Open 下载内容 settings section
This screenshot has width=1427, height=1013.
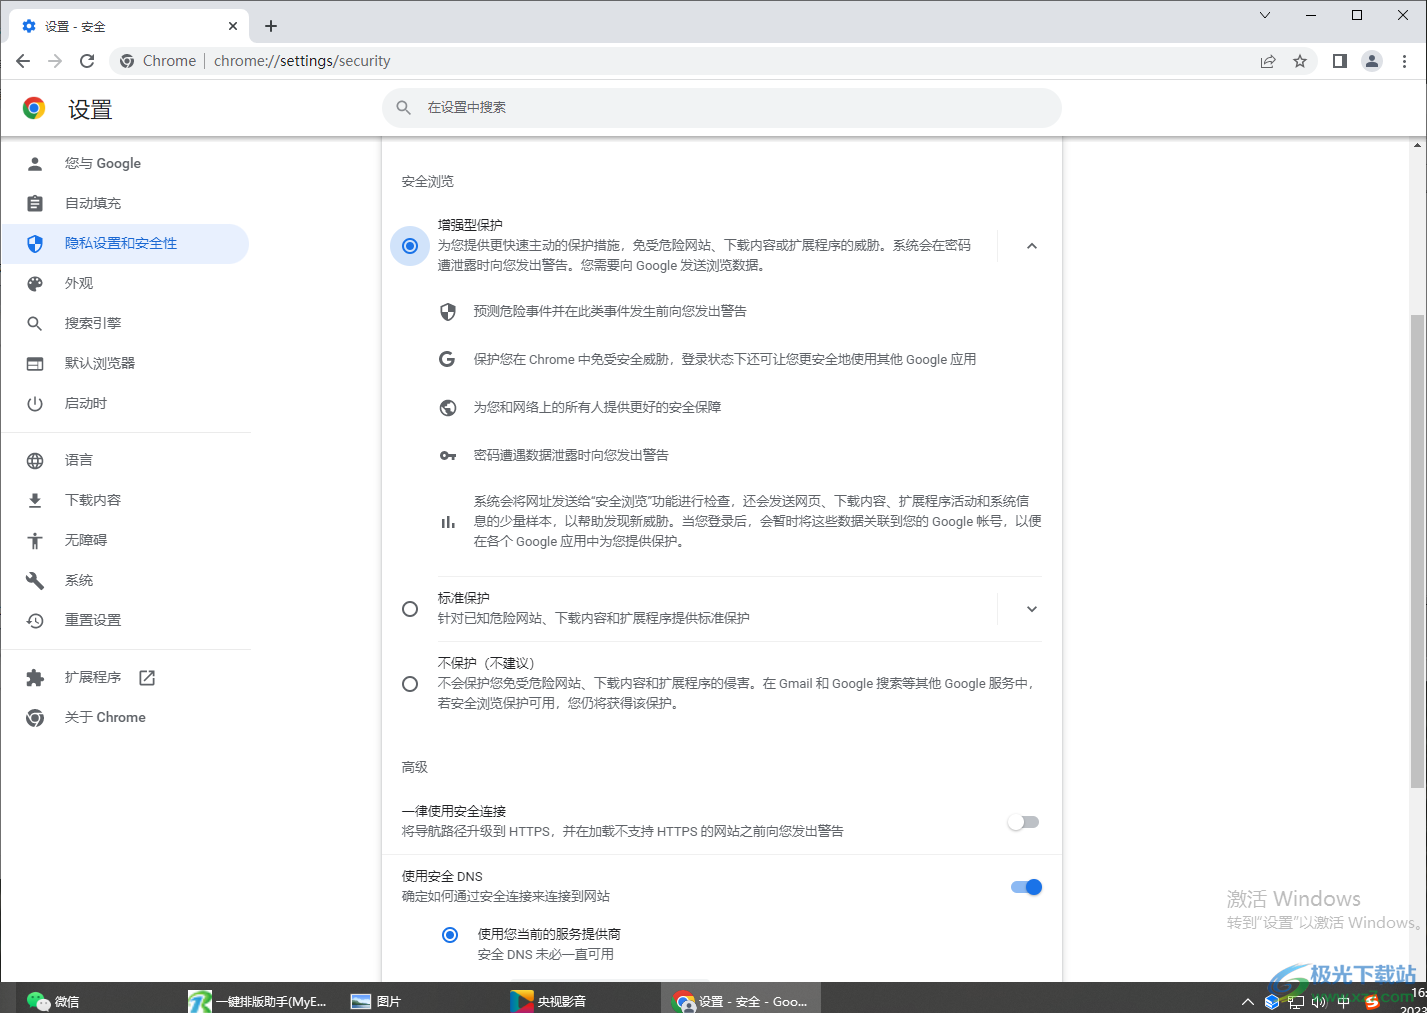point(125,501)
